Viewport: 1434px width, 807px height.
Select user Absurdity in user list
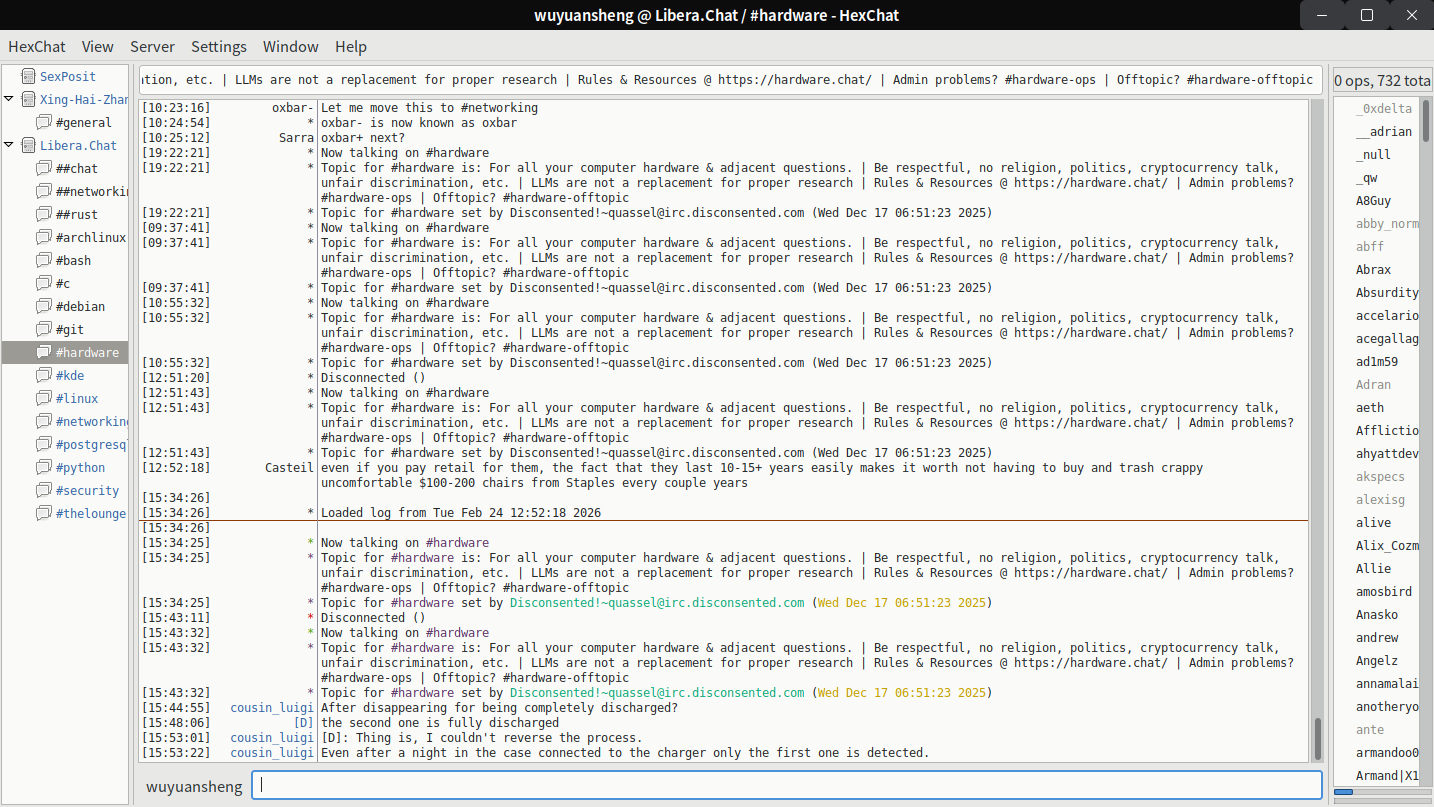coord(1386,293)
